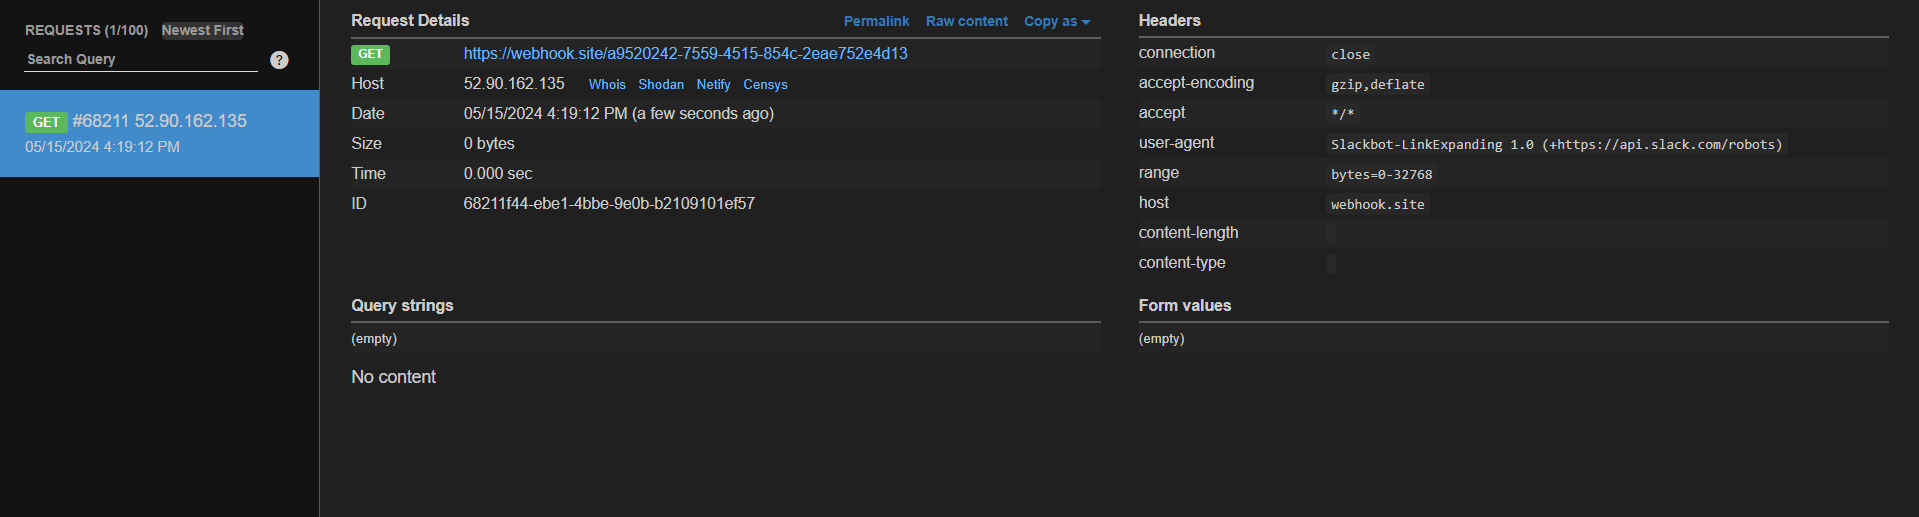View the Raw content link
Image resolution: width=1919 pixels, height=517 pixels.
[x=966, y=21]
